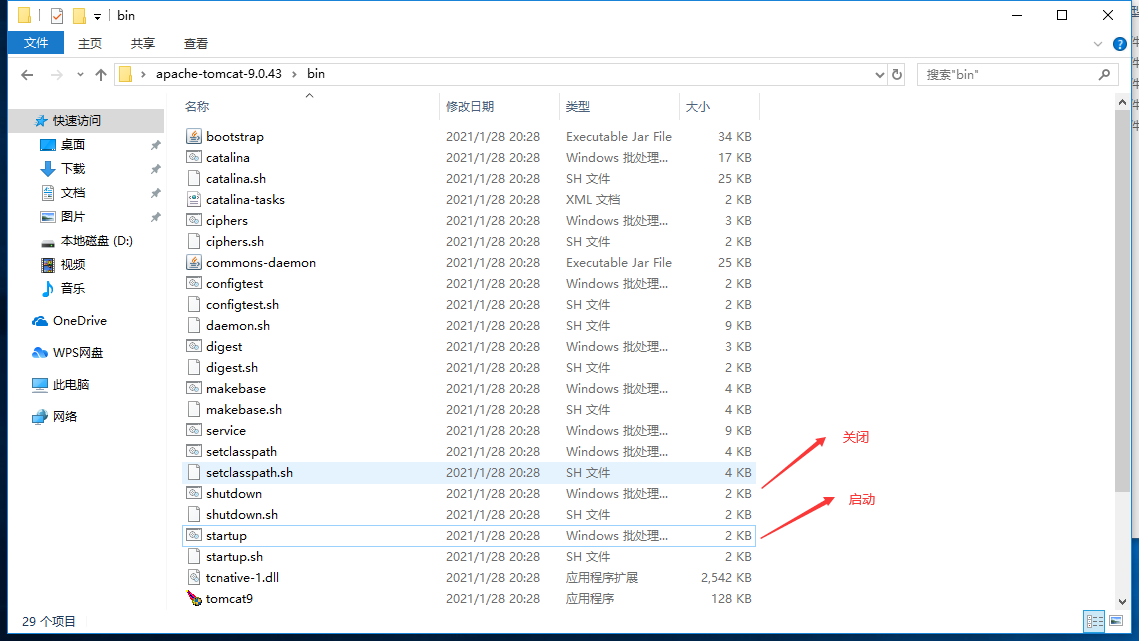Sort by 类型 column header

tap(619, 107)
